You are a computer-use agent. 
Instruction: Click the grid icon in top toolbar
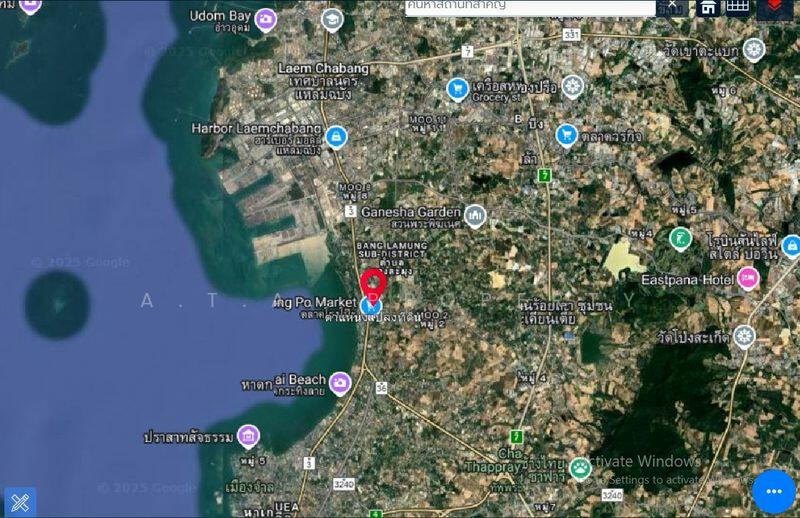(x=737, y=7)
